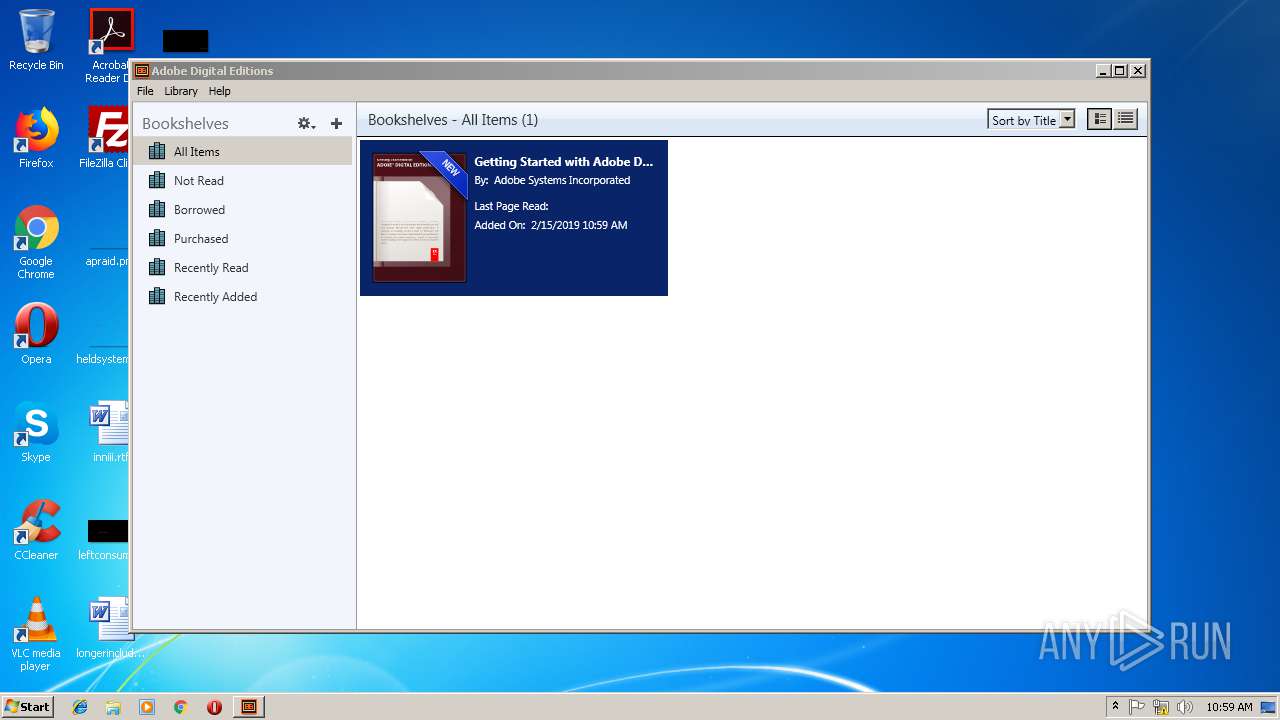Open Skype desktop shortcut
This screenshot has width=1280, height=720.
[36, 432]
